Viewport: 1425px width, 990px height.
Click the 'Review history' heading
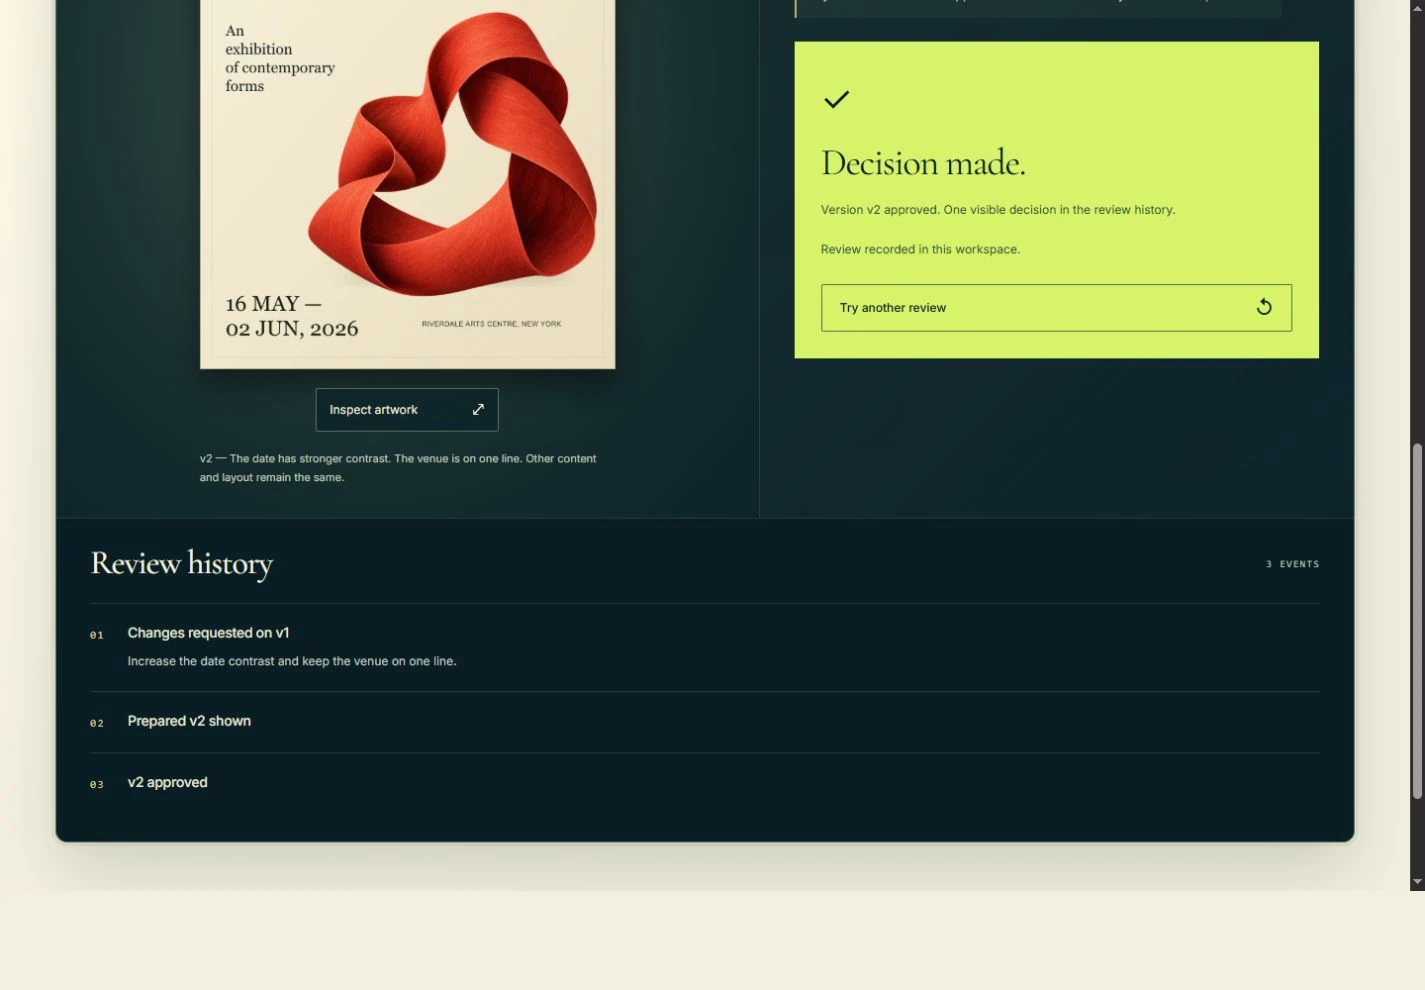(181, 564)
